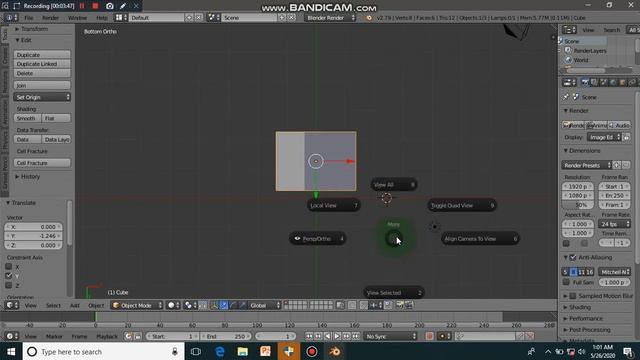This screenshot has height=360, width=640.
Task: Click the timeline editor type icon
Action: click(11, 336)
